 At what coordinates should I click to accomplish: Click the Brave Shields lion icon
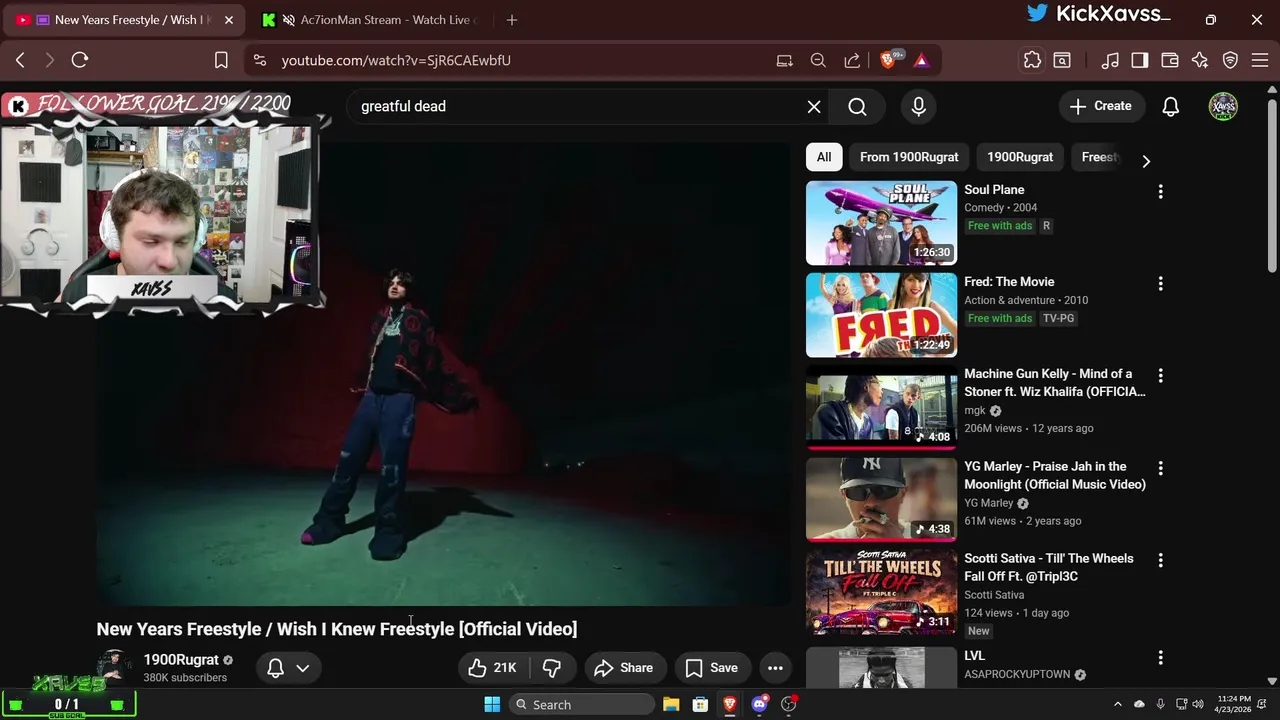[x=888, y=60]
